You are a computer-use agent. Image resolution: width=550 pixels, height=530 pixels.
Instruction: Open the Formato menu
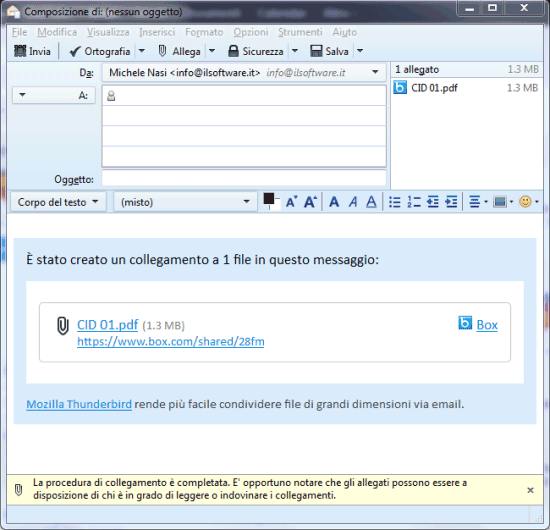[204, 32]
